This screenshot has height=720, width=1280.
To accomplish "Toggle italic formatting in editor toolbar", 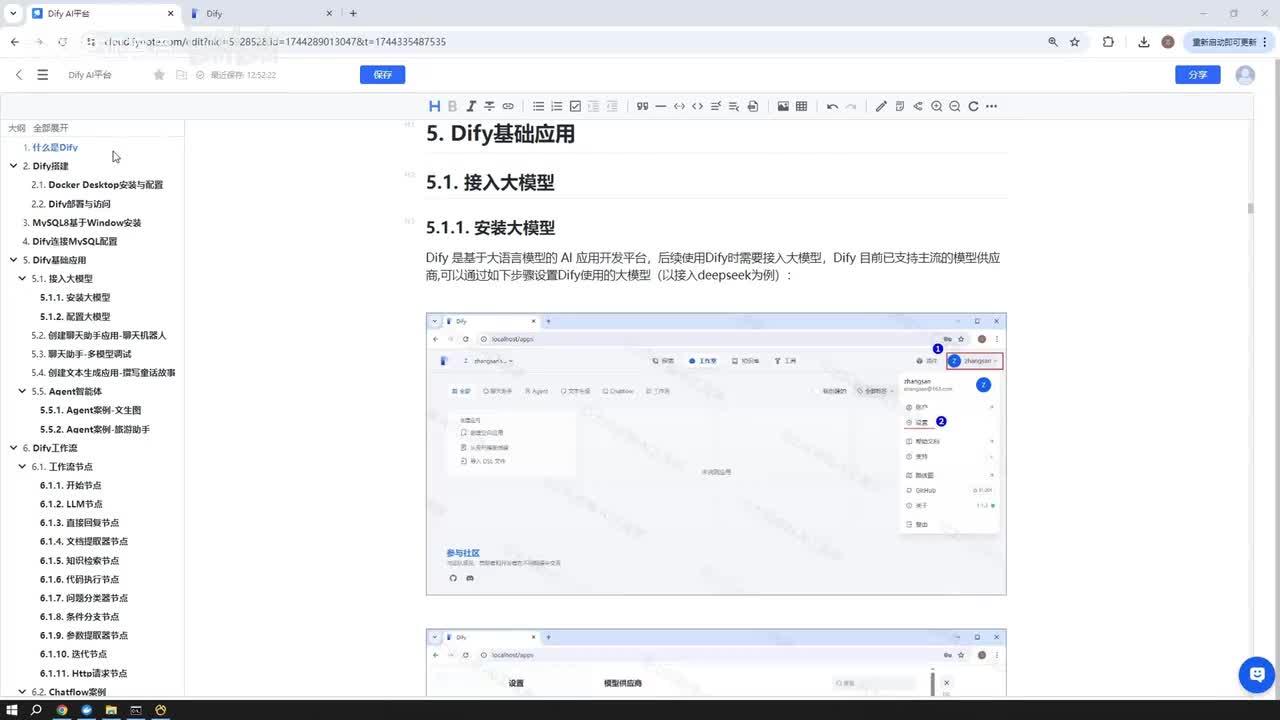I will tap(471, 106).
